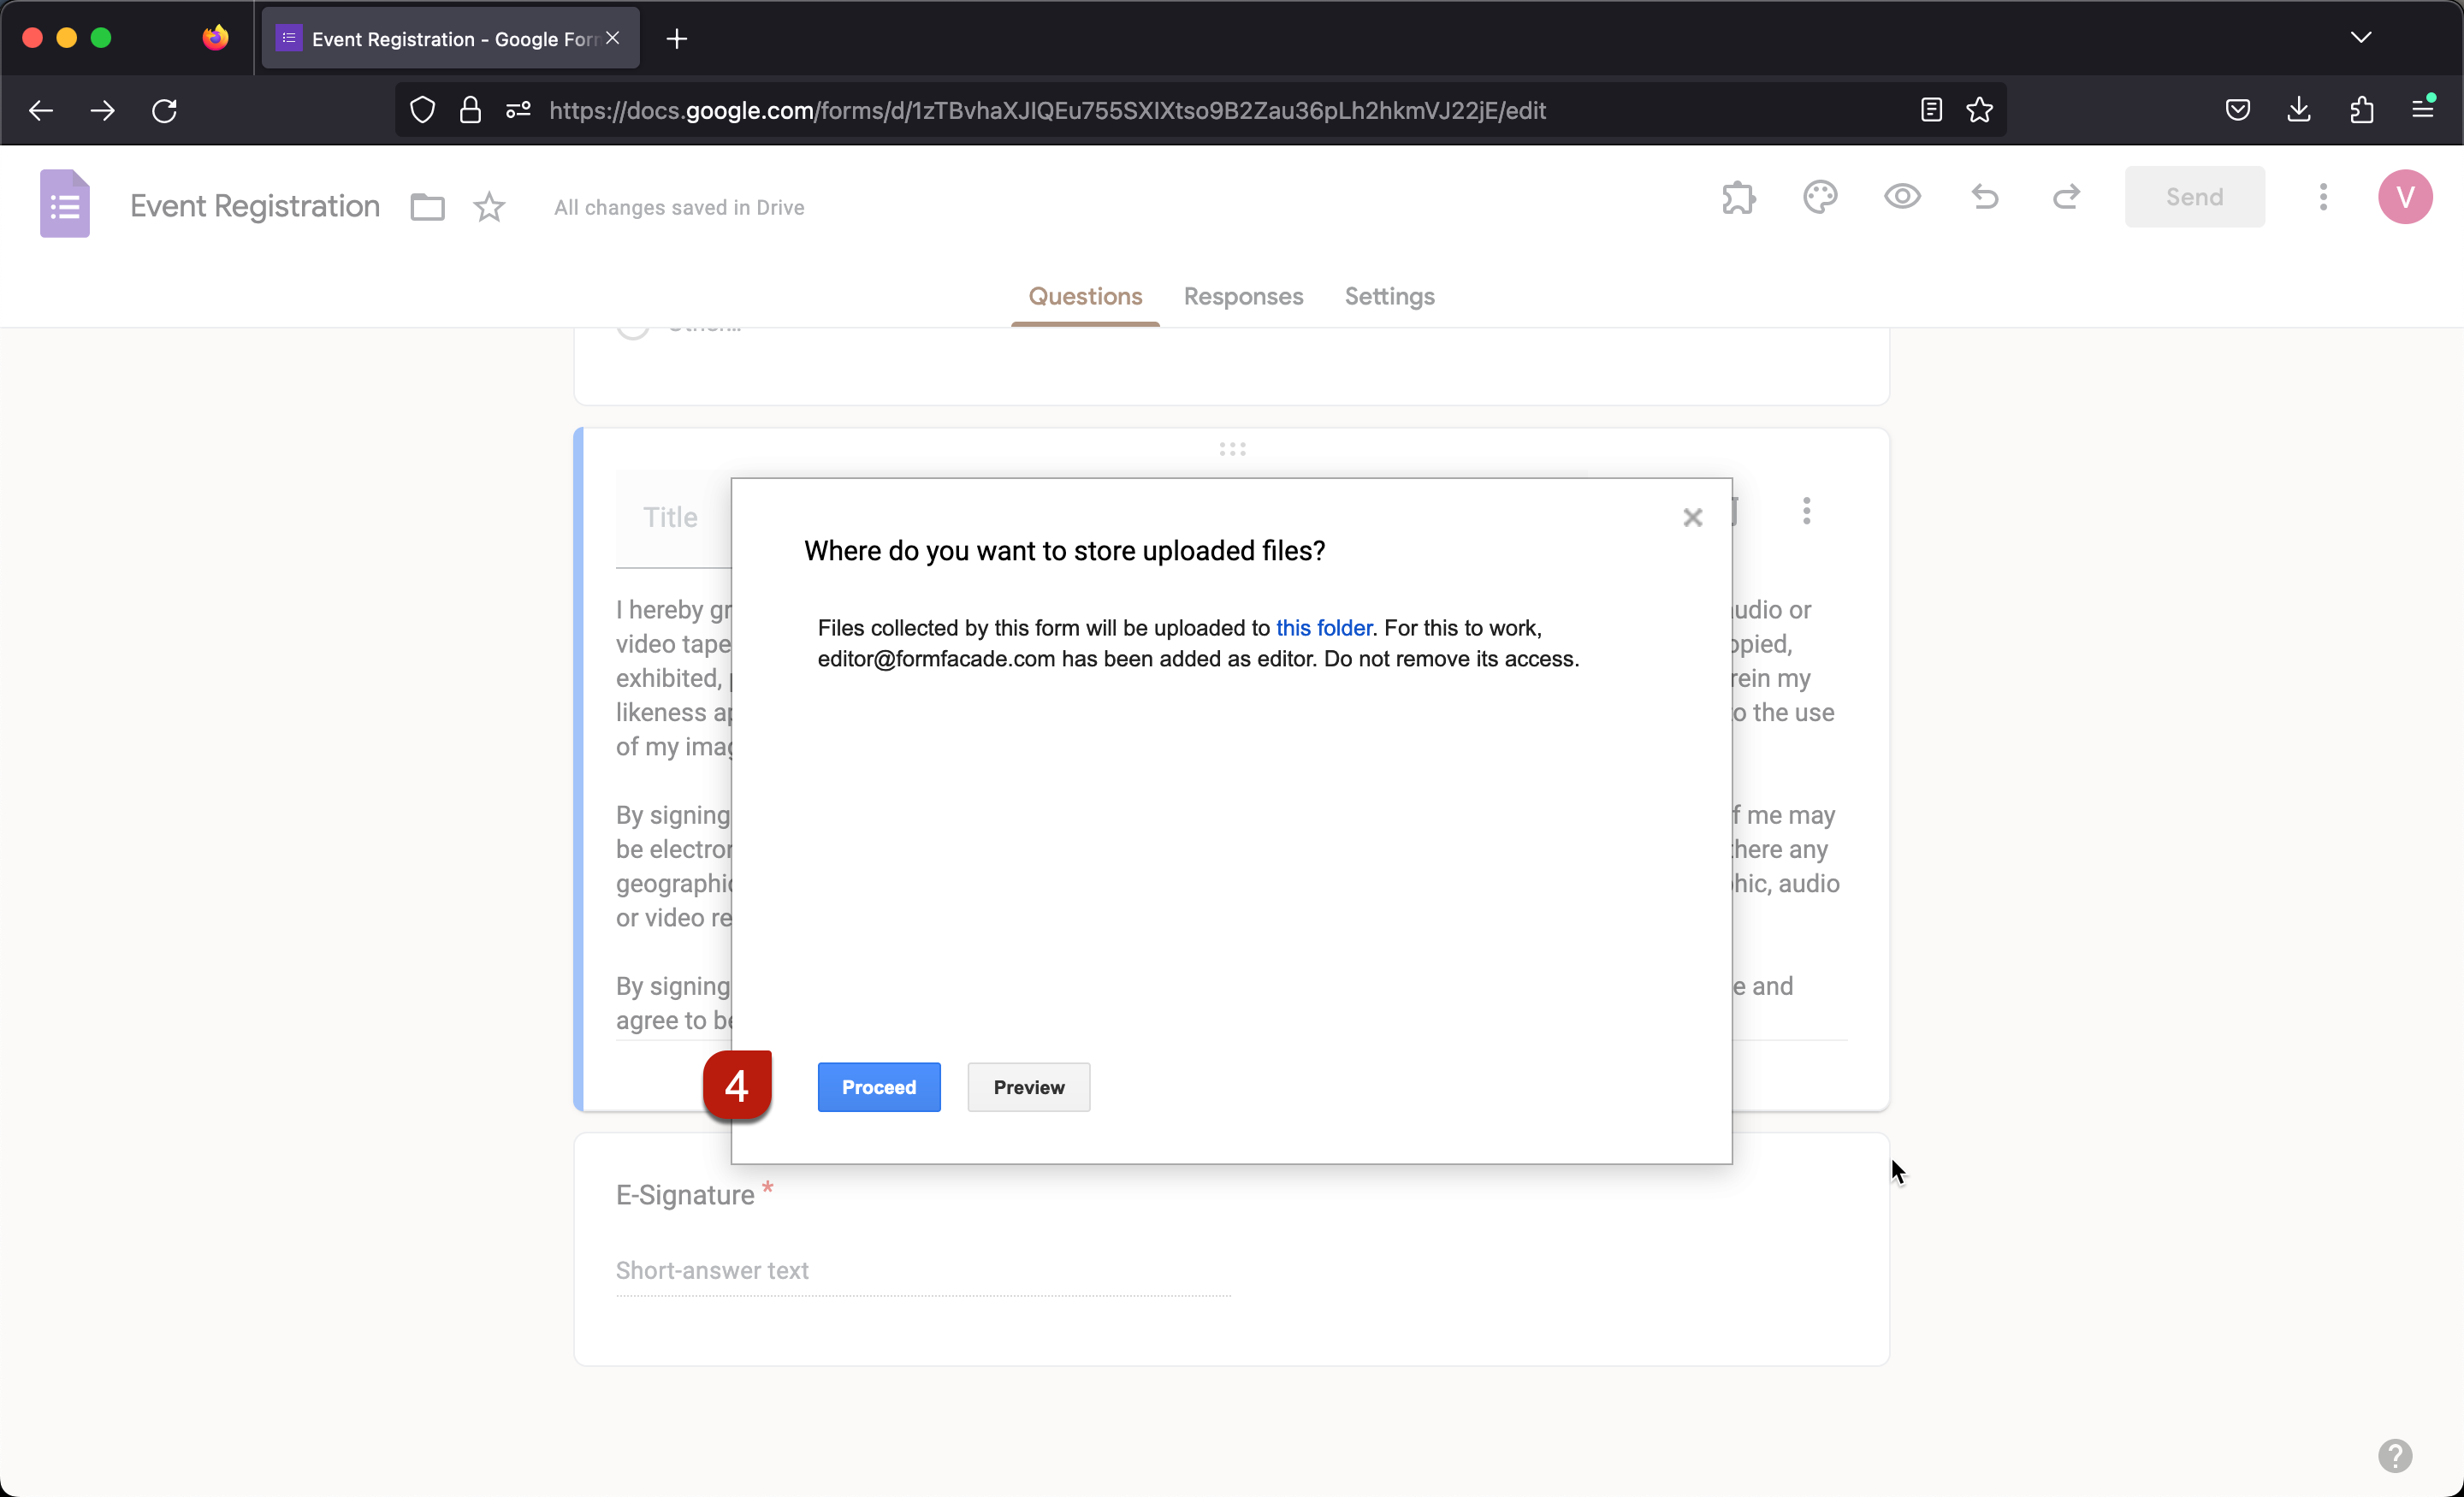Toggle the tracking protection shield
The height and width of the screenshot is (1497, 2464).
pos(421,110)
